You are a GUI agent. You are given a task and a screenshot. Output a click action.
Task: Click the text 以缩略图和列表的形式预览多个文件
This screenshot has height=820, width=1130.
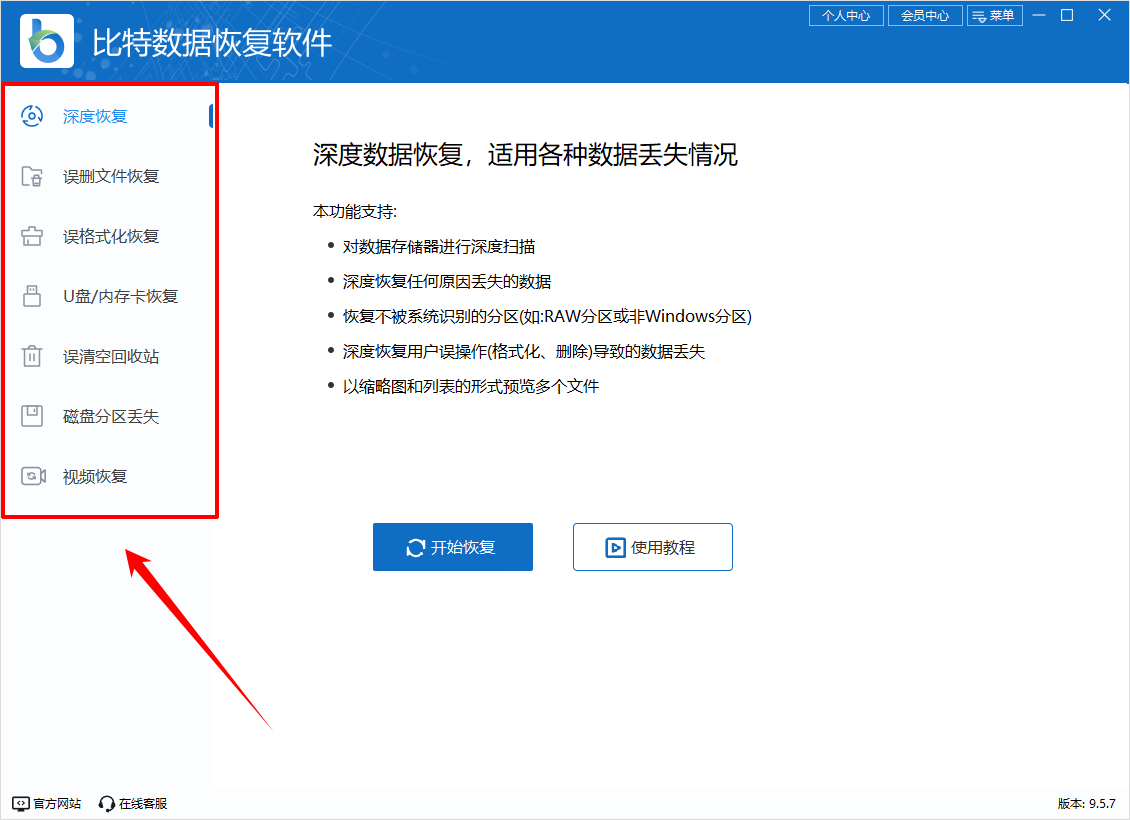coord(471,386)
